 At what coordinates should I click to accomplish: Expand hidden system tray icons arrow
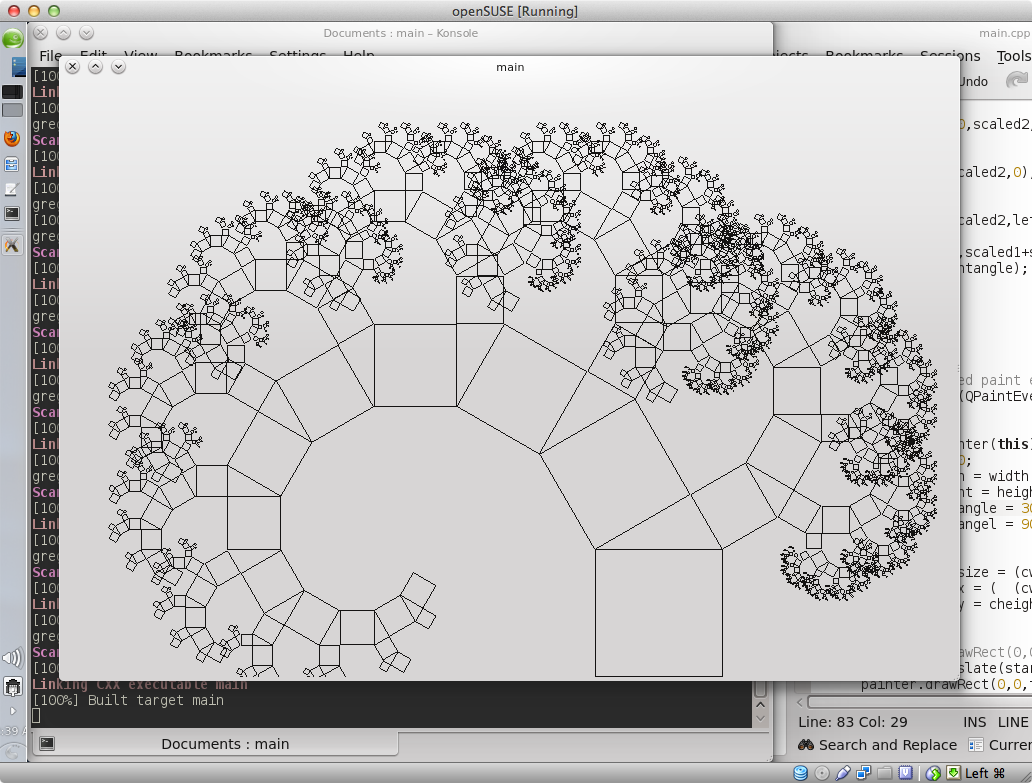click(12, 711)
